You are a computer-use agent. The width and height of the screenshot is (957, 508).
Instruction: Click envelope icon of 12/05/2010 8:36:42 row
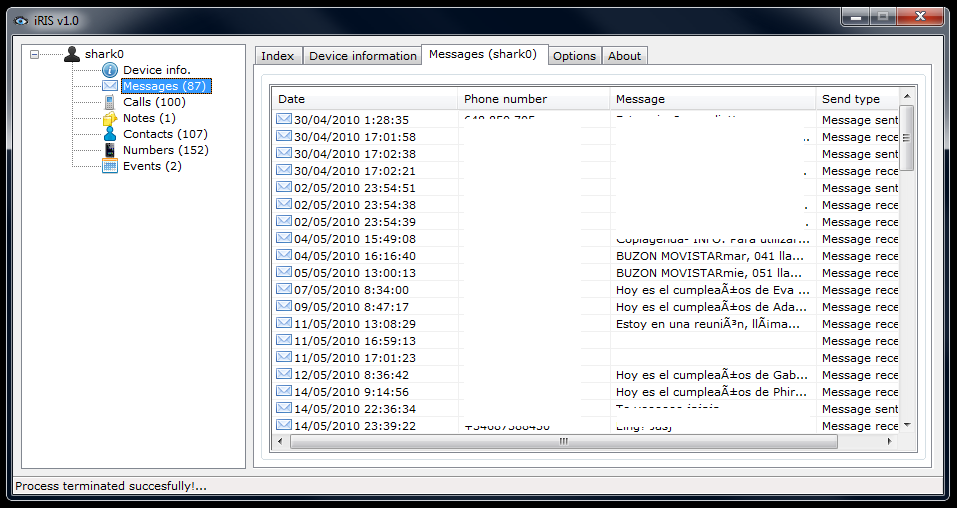click(x=284, y=374)
